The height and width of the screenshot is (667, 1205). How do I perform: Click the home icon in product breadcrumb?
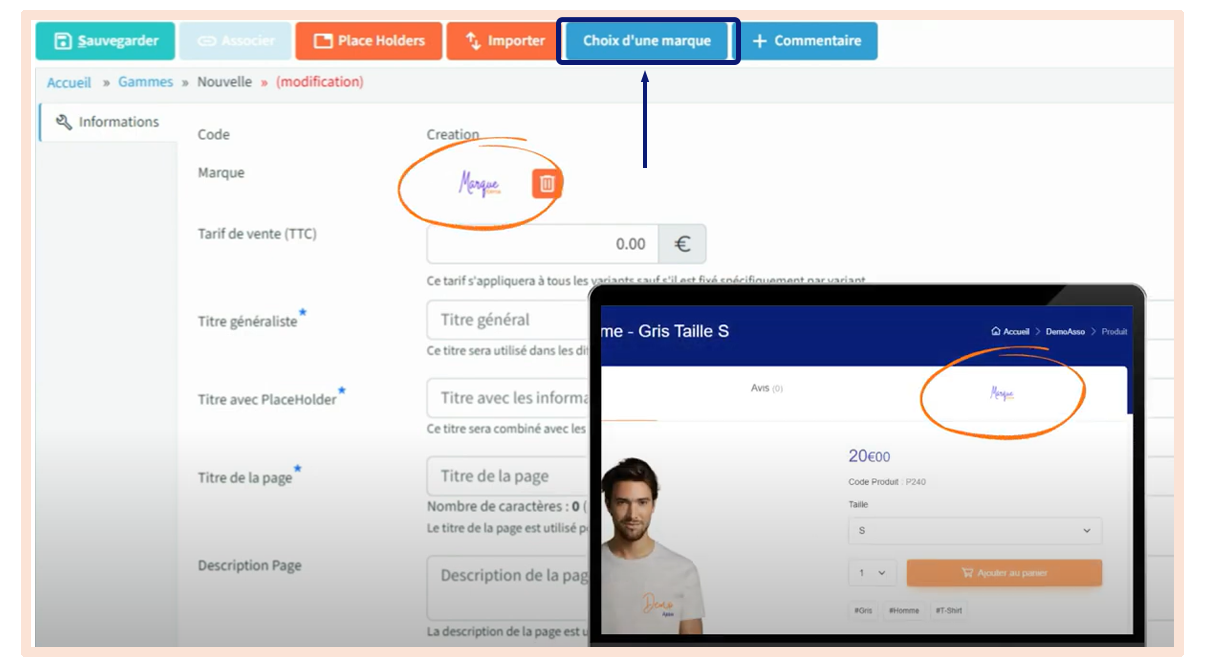[x=996, y=331]
